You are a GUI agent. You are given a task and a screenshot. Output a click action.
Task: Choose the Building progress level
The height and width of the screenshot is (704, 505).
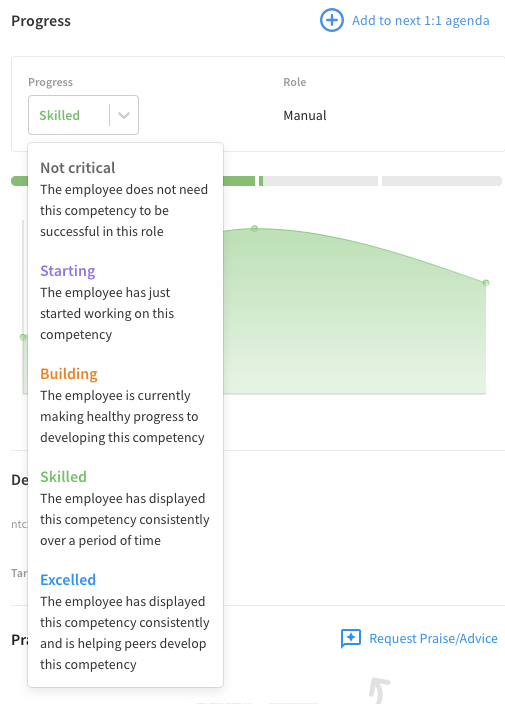[124, 405]
